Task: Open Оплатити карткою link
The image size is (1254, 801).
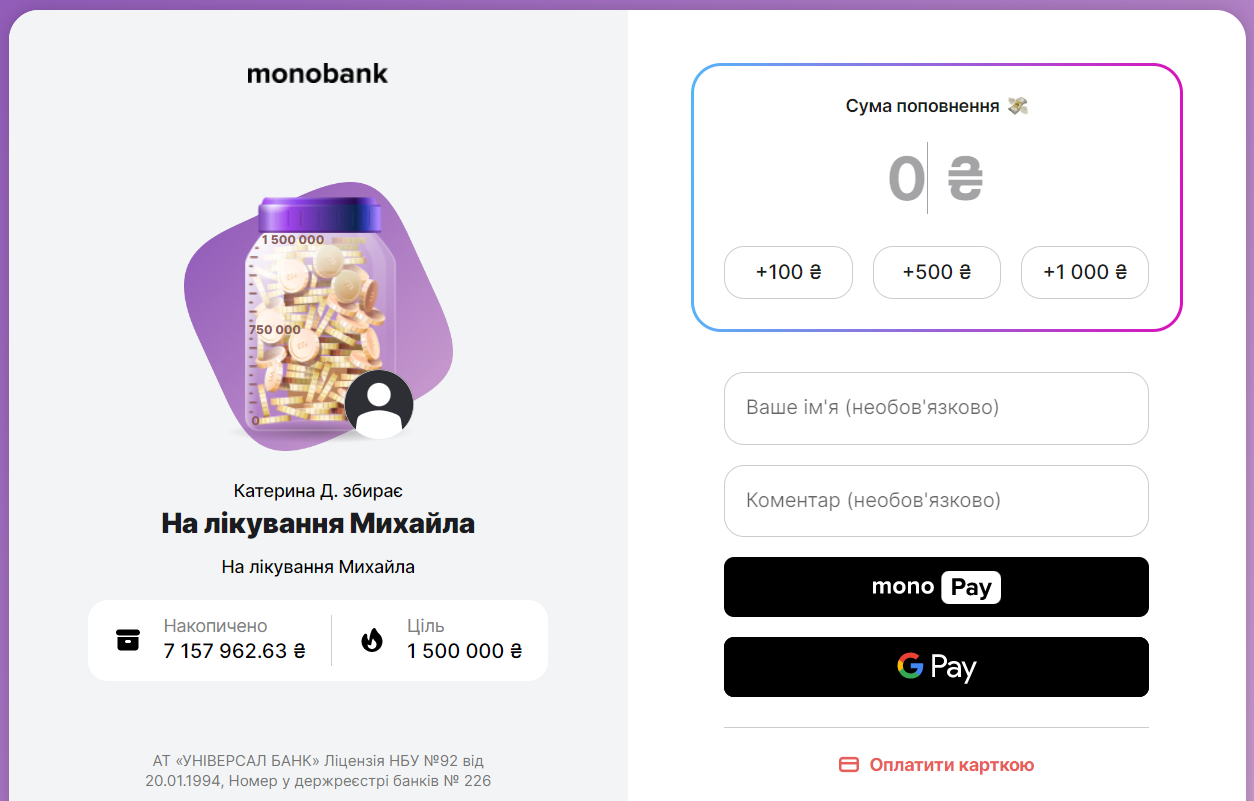Action: [951, 765]
